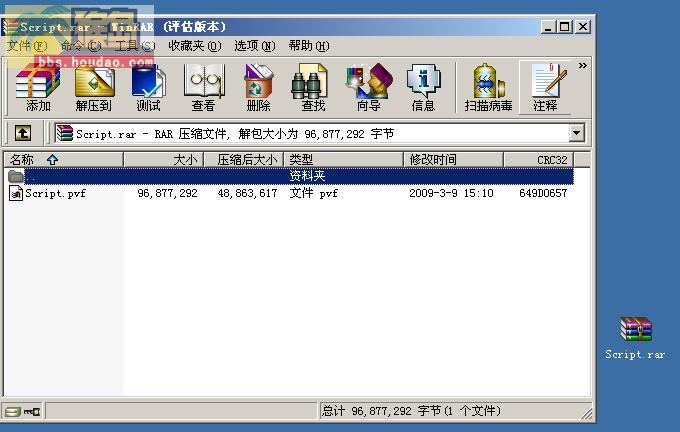This screenshot has height=432, width=680.
Task: Click the CRC value 649D0657
Action: (x=543, y=193)
